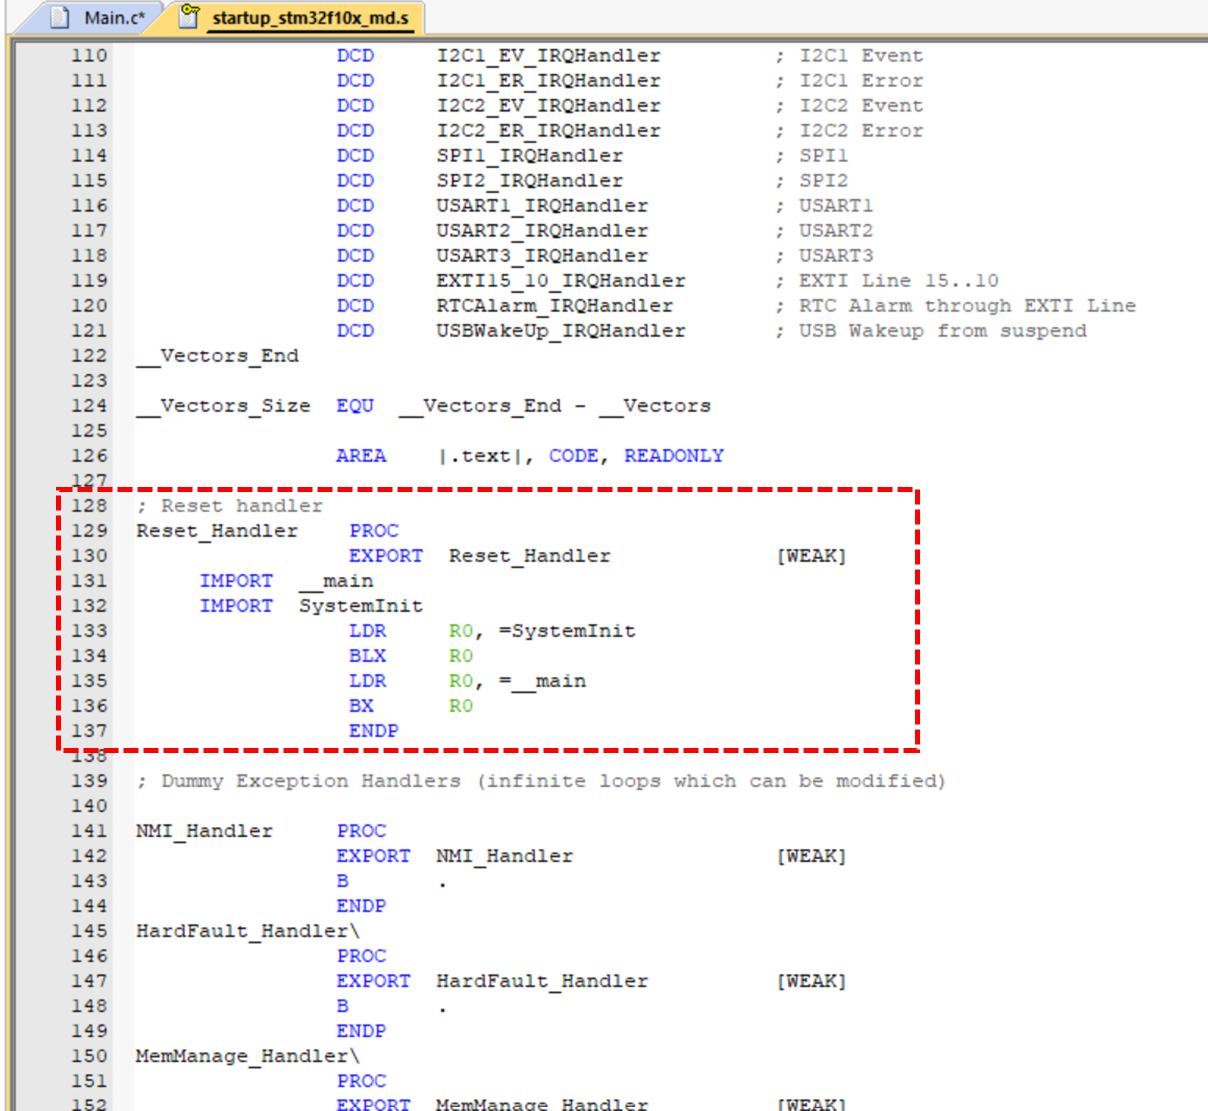Click line number 141 in gutter
1208x1111 pixels.
89,831
